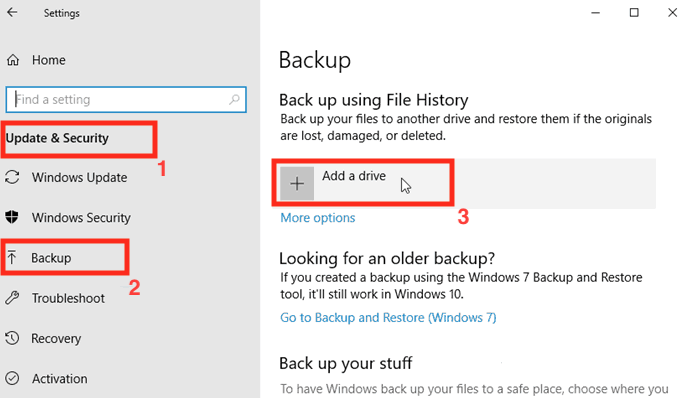Viewport: 686px width, 398px height.
Task: Minimize the Settings window
Action: (595, 13)
